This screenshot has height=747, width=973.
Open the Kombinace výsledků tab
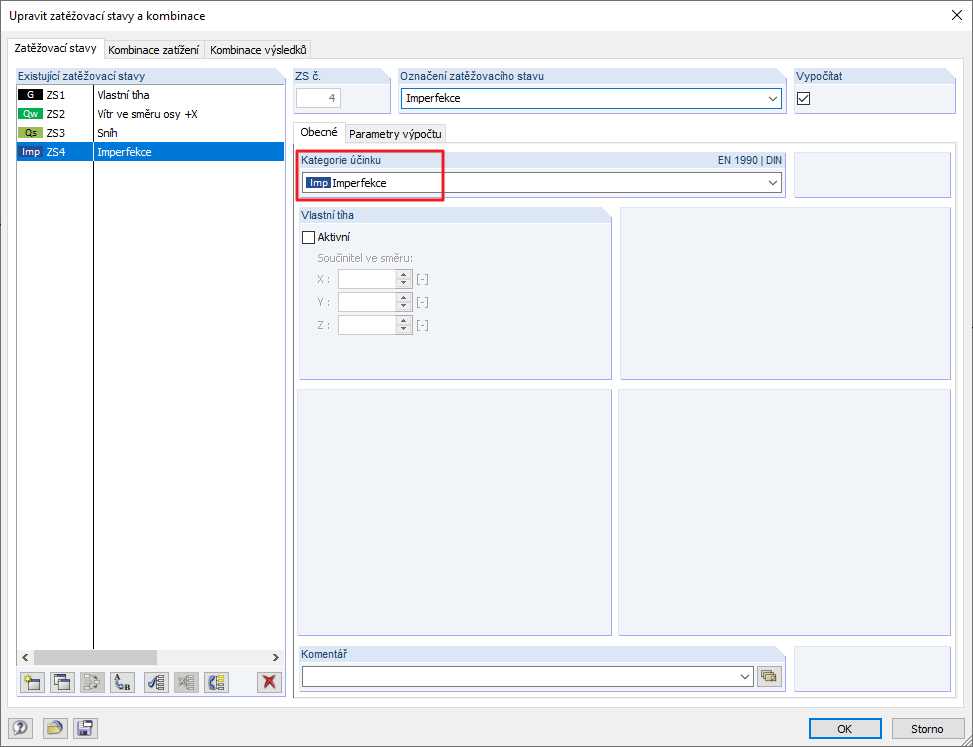pos(258,50)
